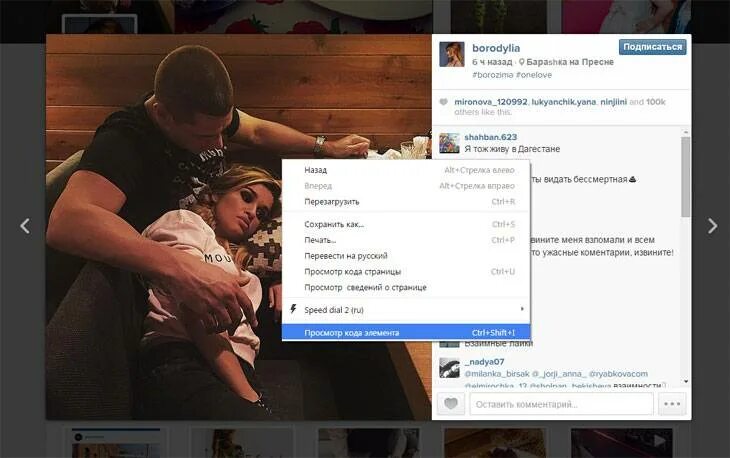This screenshot has width=730, height=458.
Task: Focus the Оставить комментарий field
Action: point(561,404)
